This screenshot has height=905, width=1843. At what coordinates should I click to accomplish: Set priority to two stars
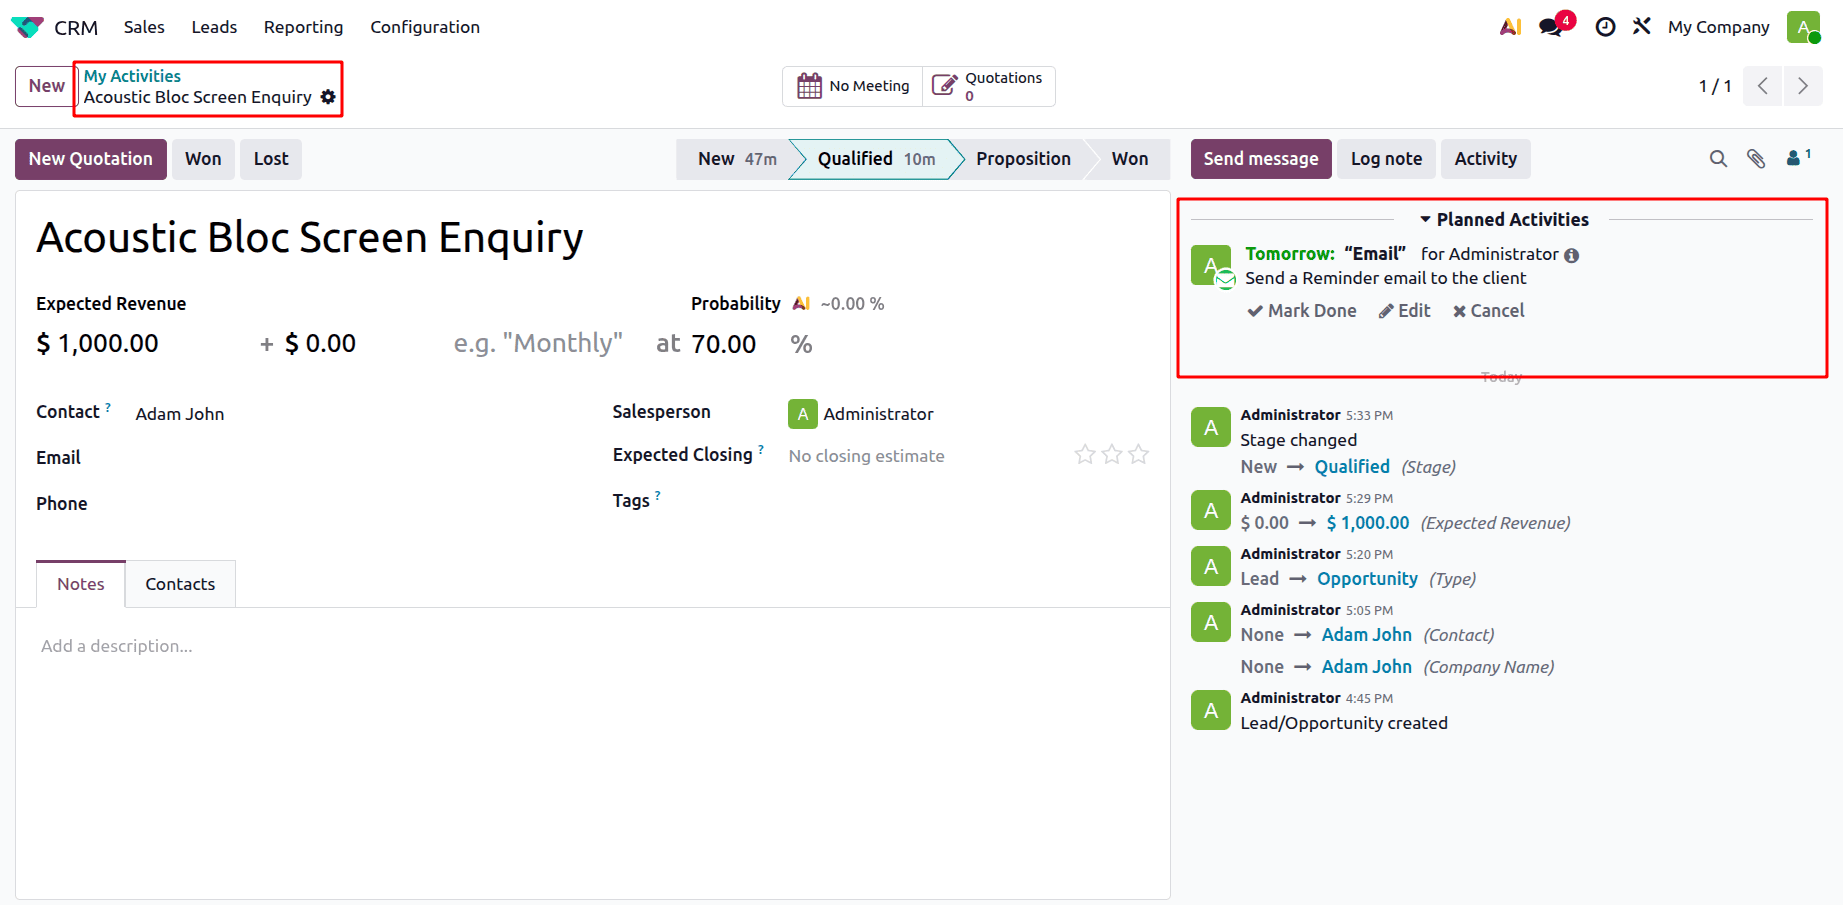tap(1112, 455)
